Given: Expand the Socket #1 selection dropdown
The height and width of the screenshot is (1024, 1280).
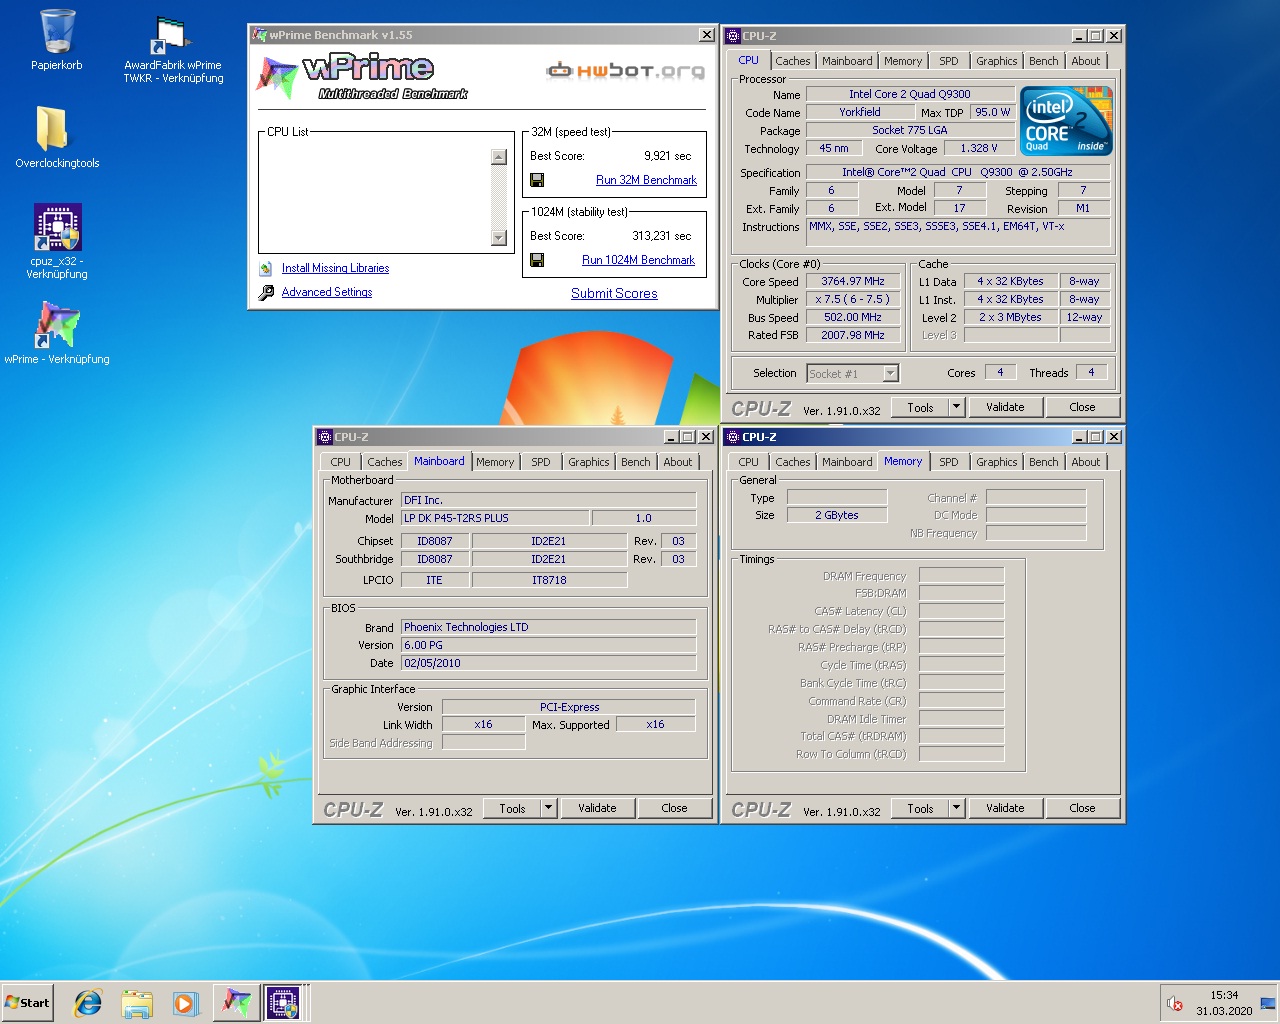Looking at the screenshot, I should coord(890,373).
